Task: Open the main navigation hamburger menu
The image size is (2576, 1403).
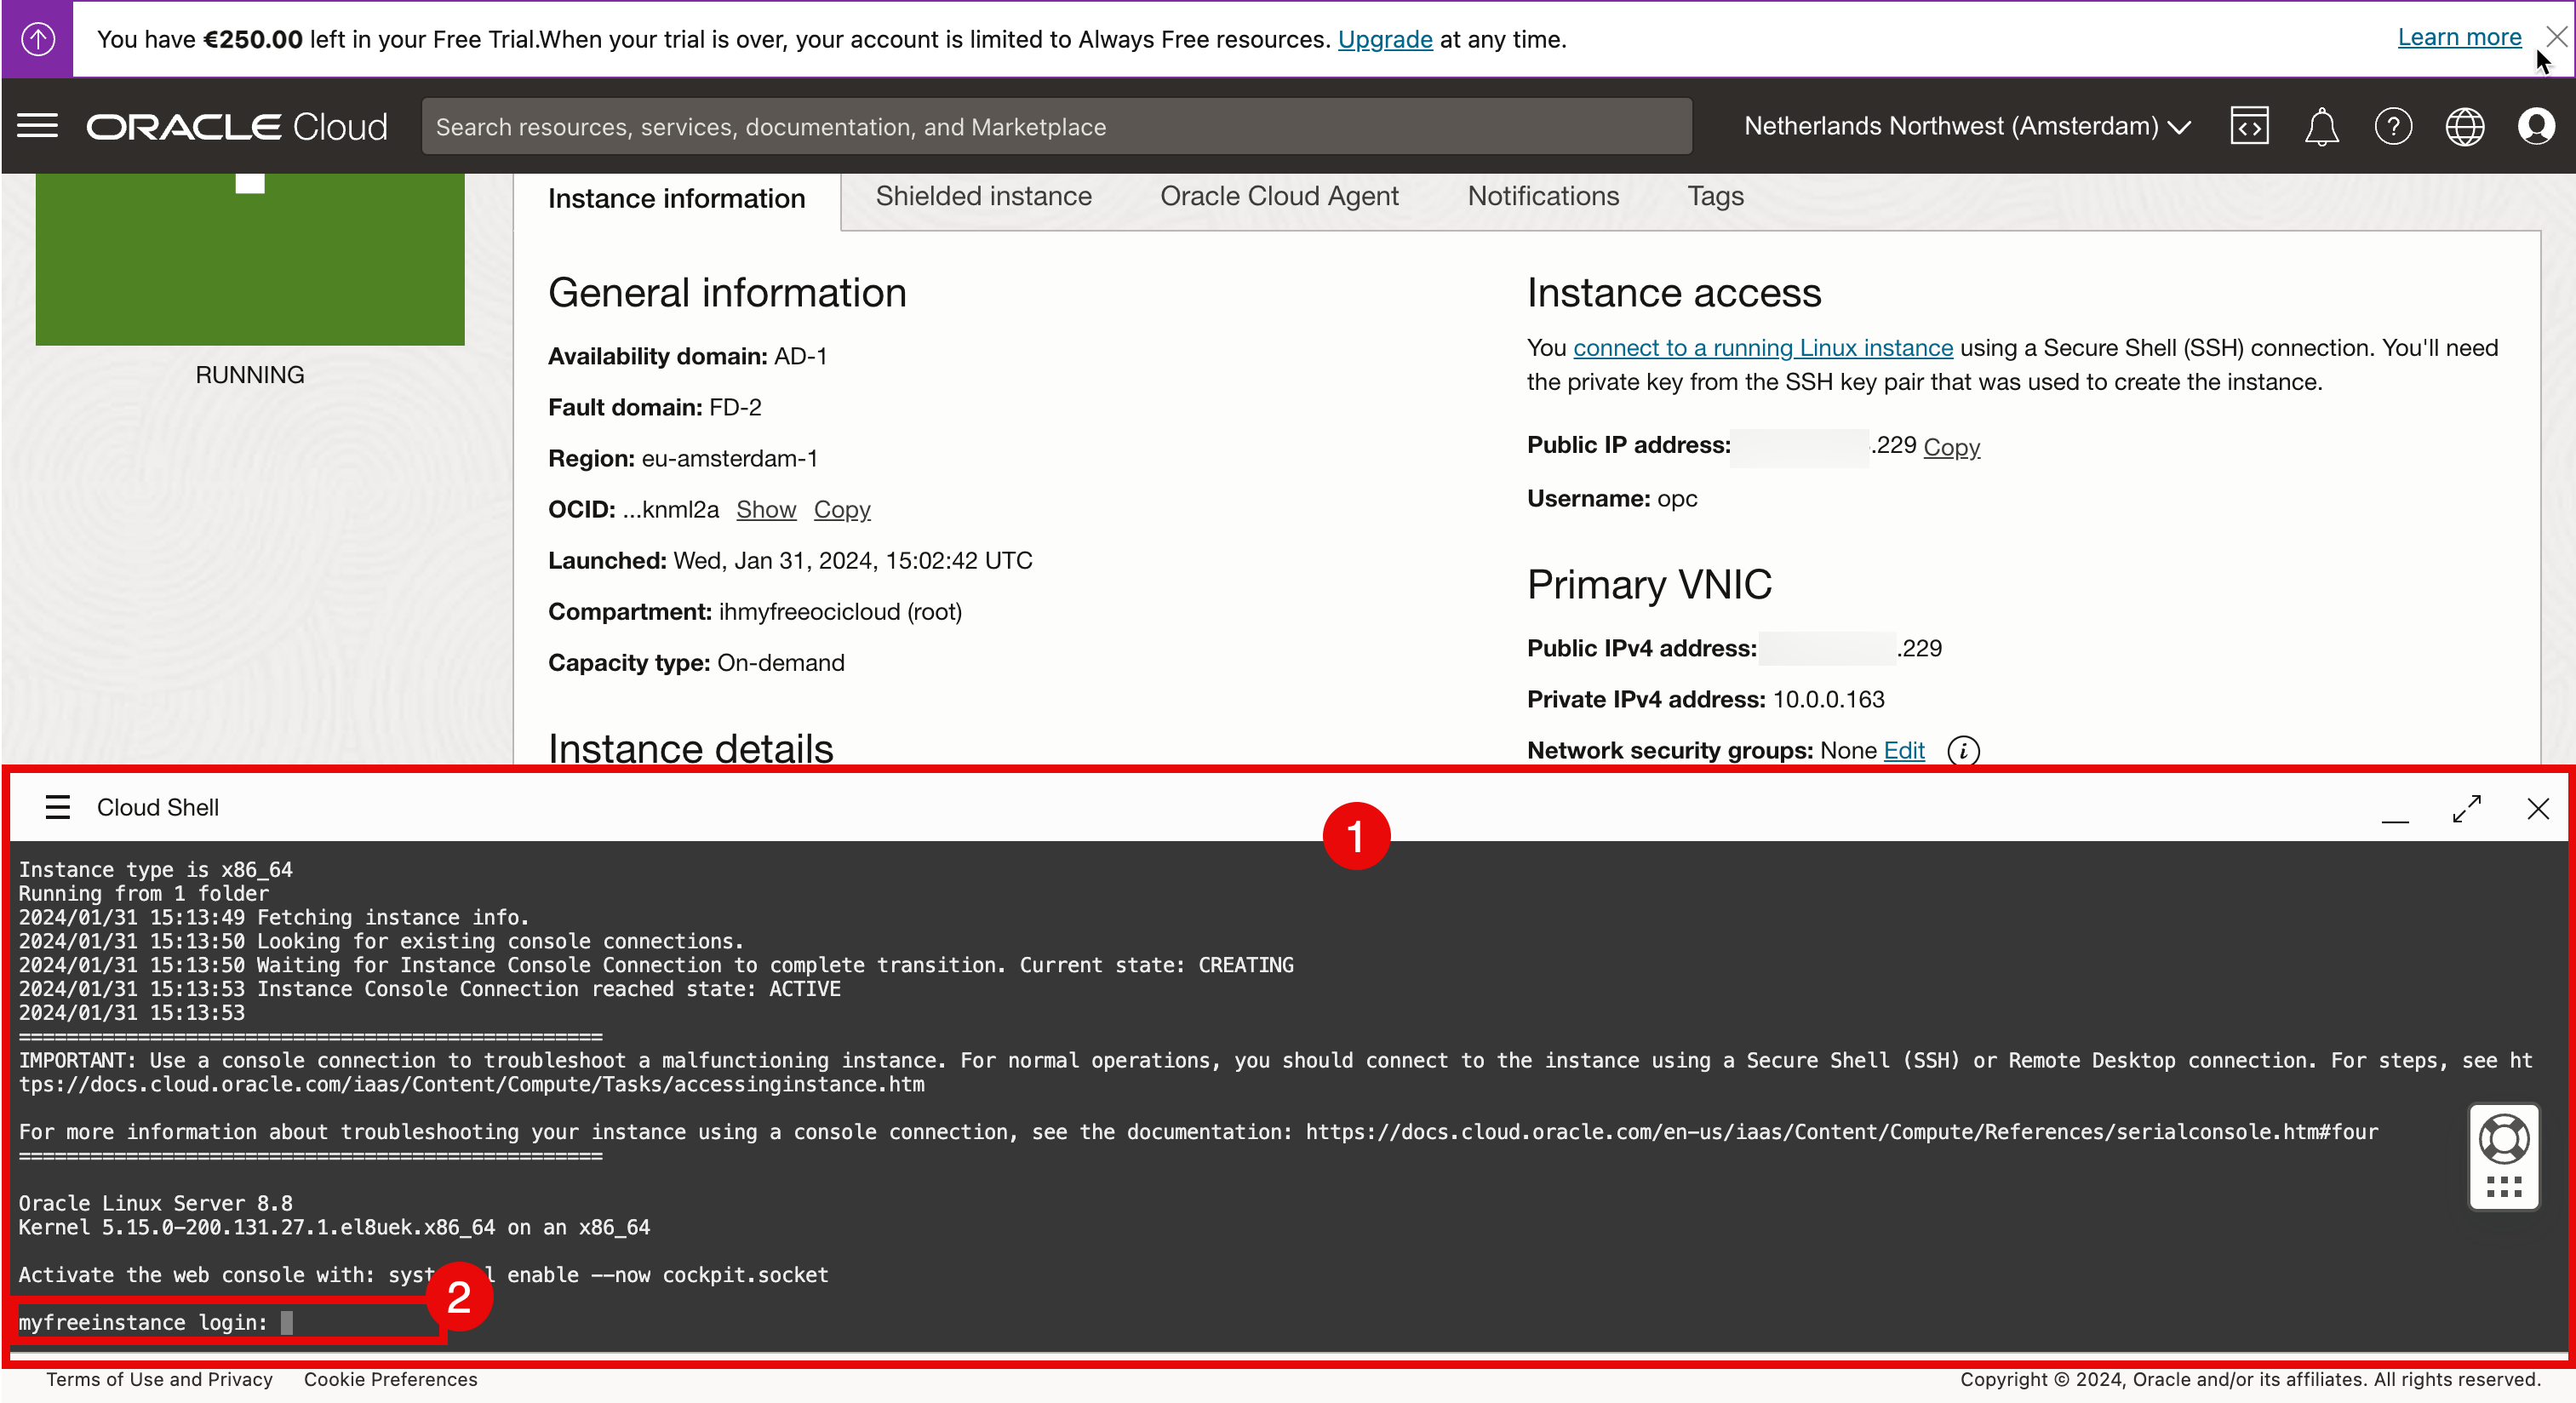Action: click(38, 126)
